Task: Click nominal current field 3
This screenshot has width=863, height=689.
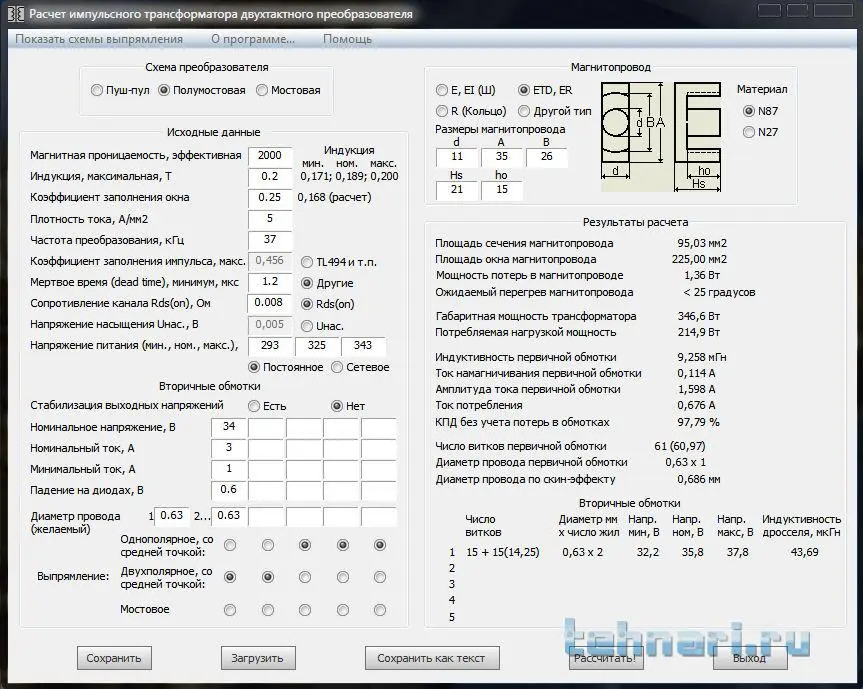Action: click(x=229, y=448)
